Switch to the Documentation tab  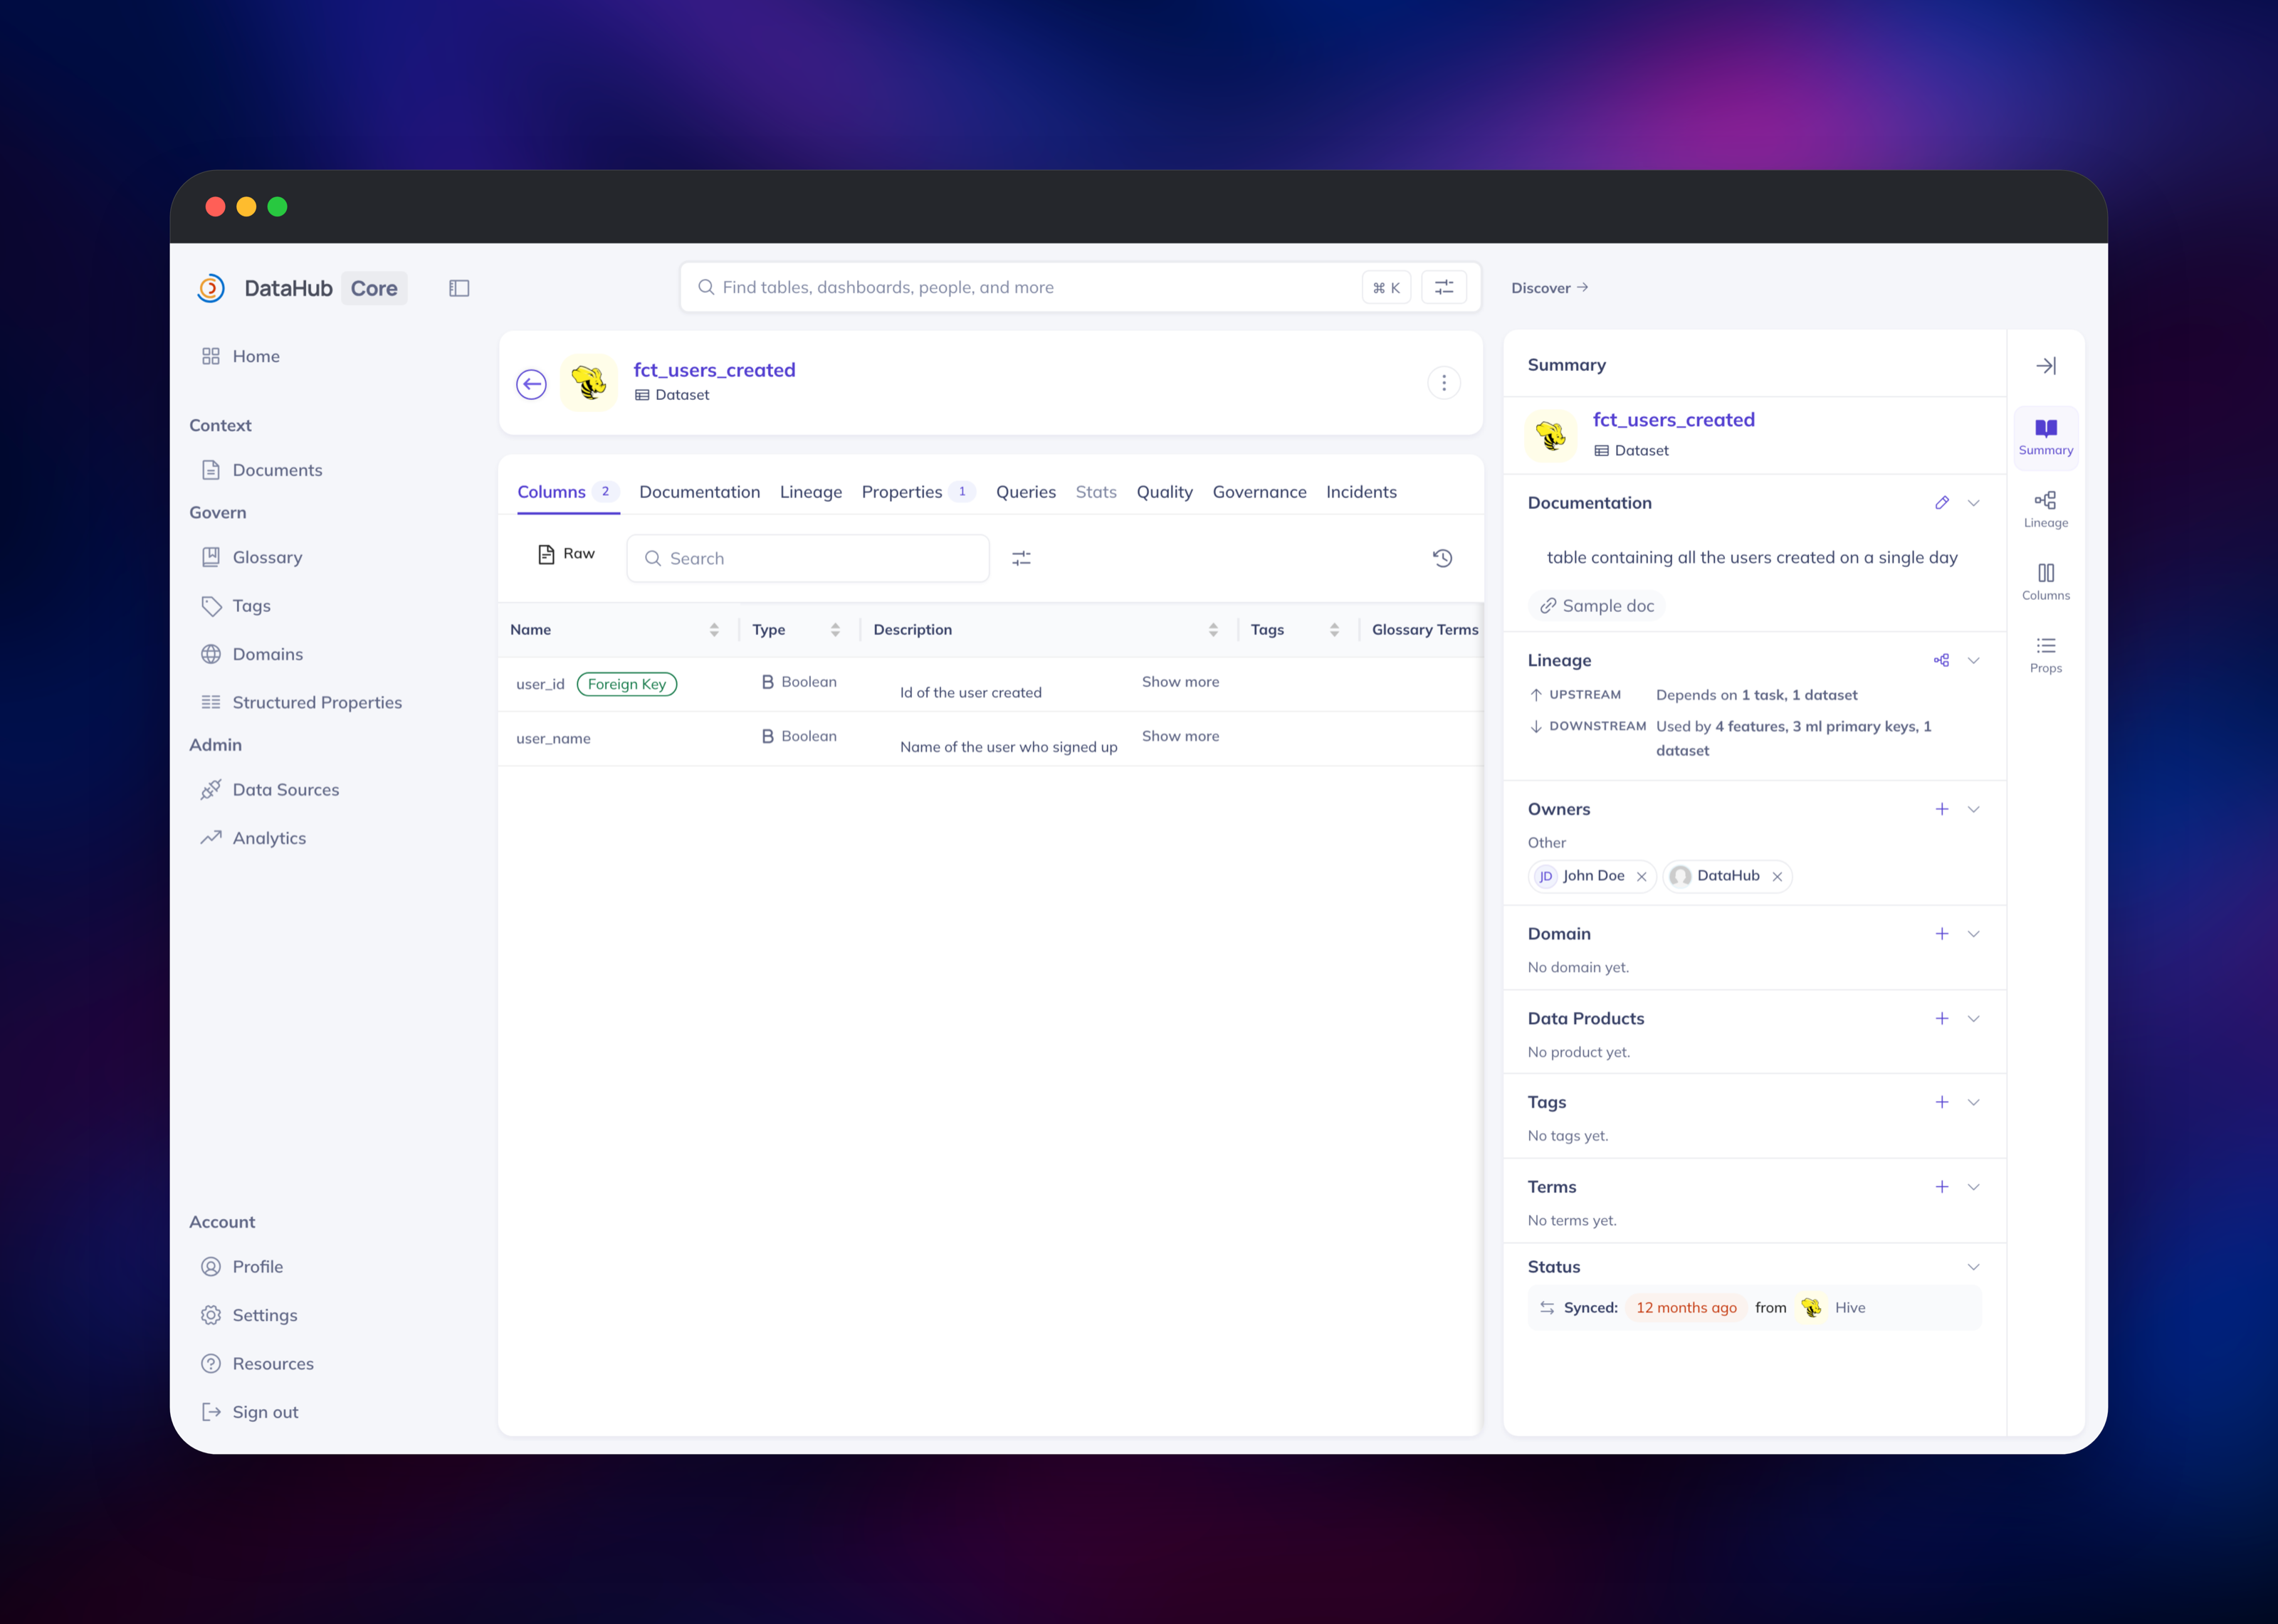click(700, 492)
